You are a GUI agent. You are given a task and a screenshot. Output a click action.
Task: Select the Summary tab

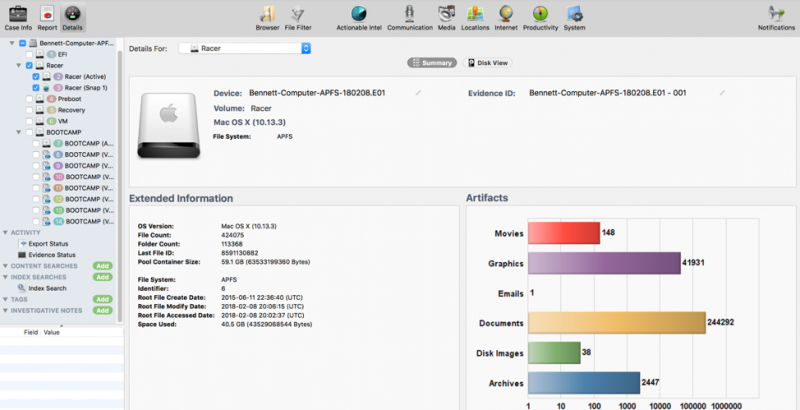click(x=433, y=63)
